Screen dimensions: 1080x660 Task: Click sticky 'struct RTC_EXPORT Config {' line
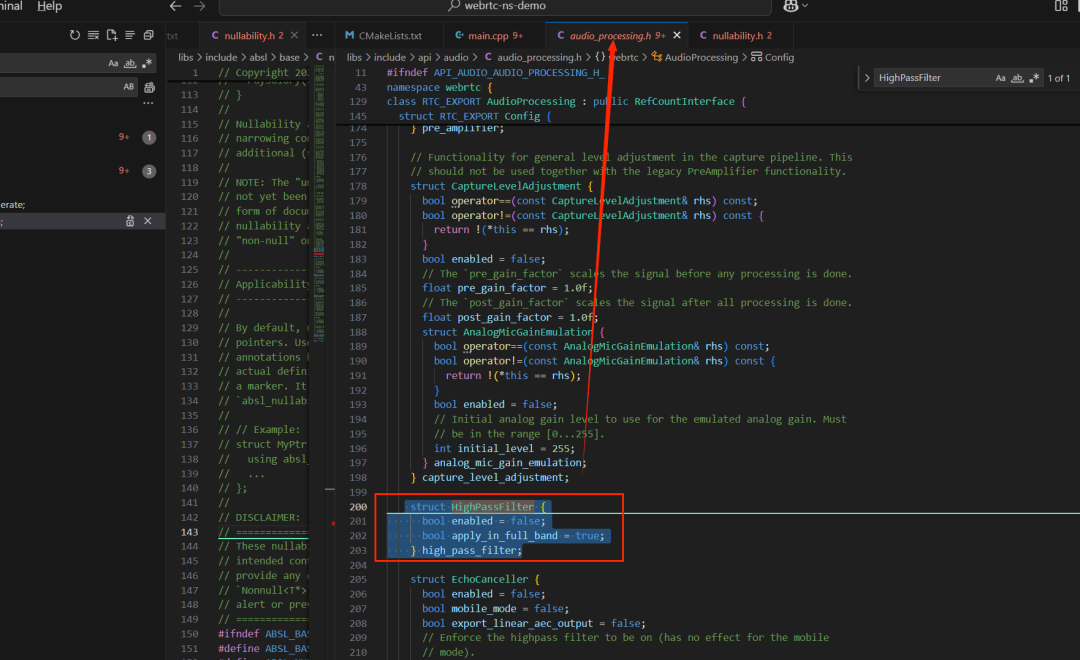tap(475, 116)
